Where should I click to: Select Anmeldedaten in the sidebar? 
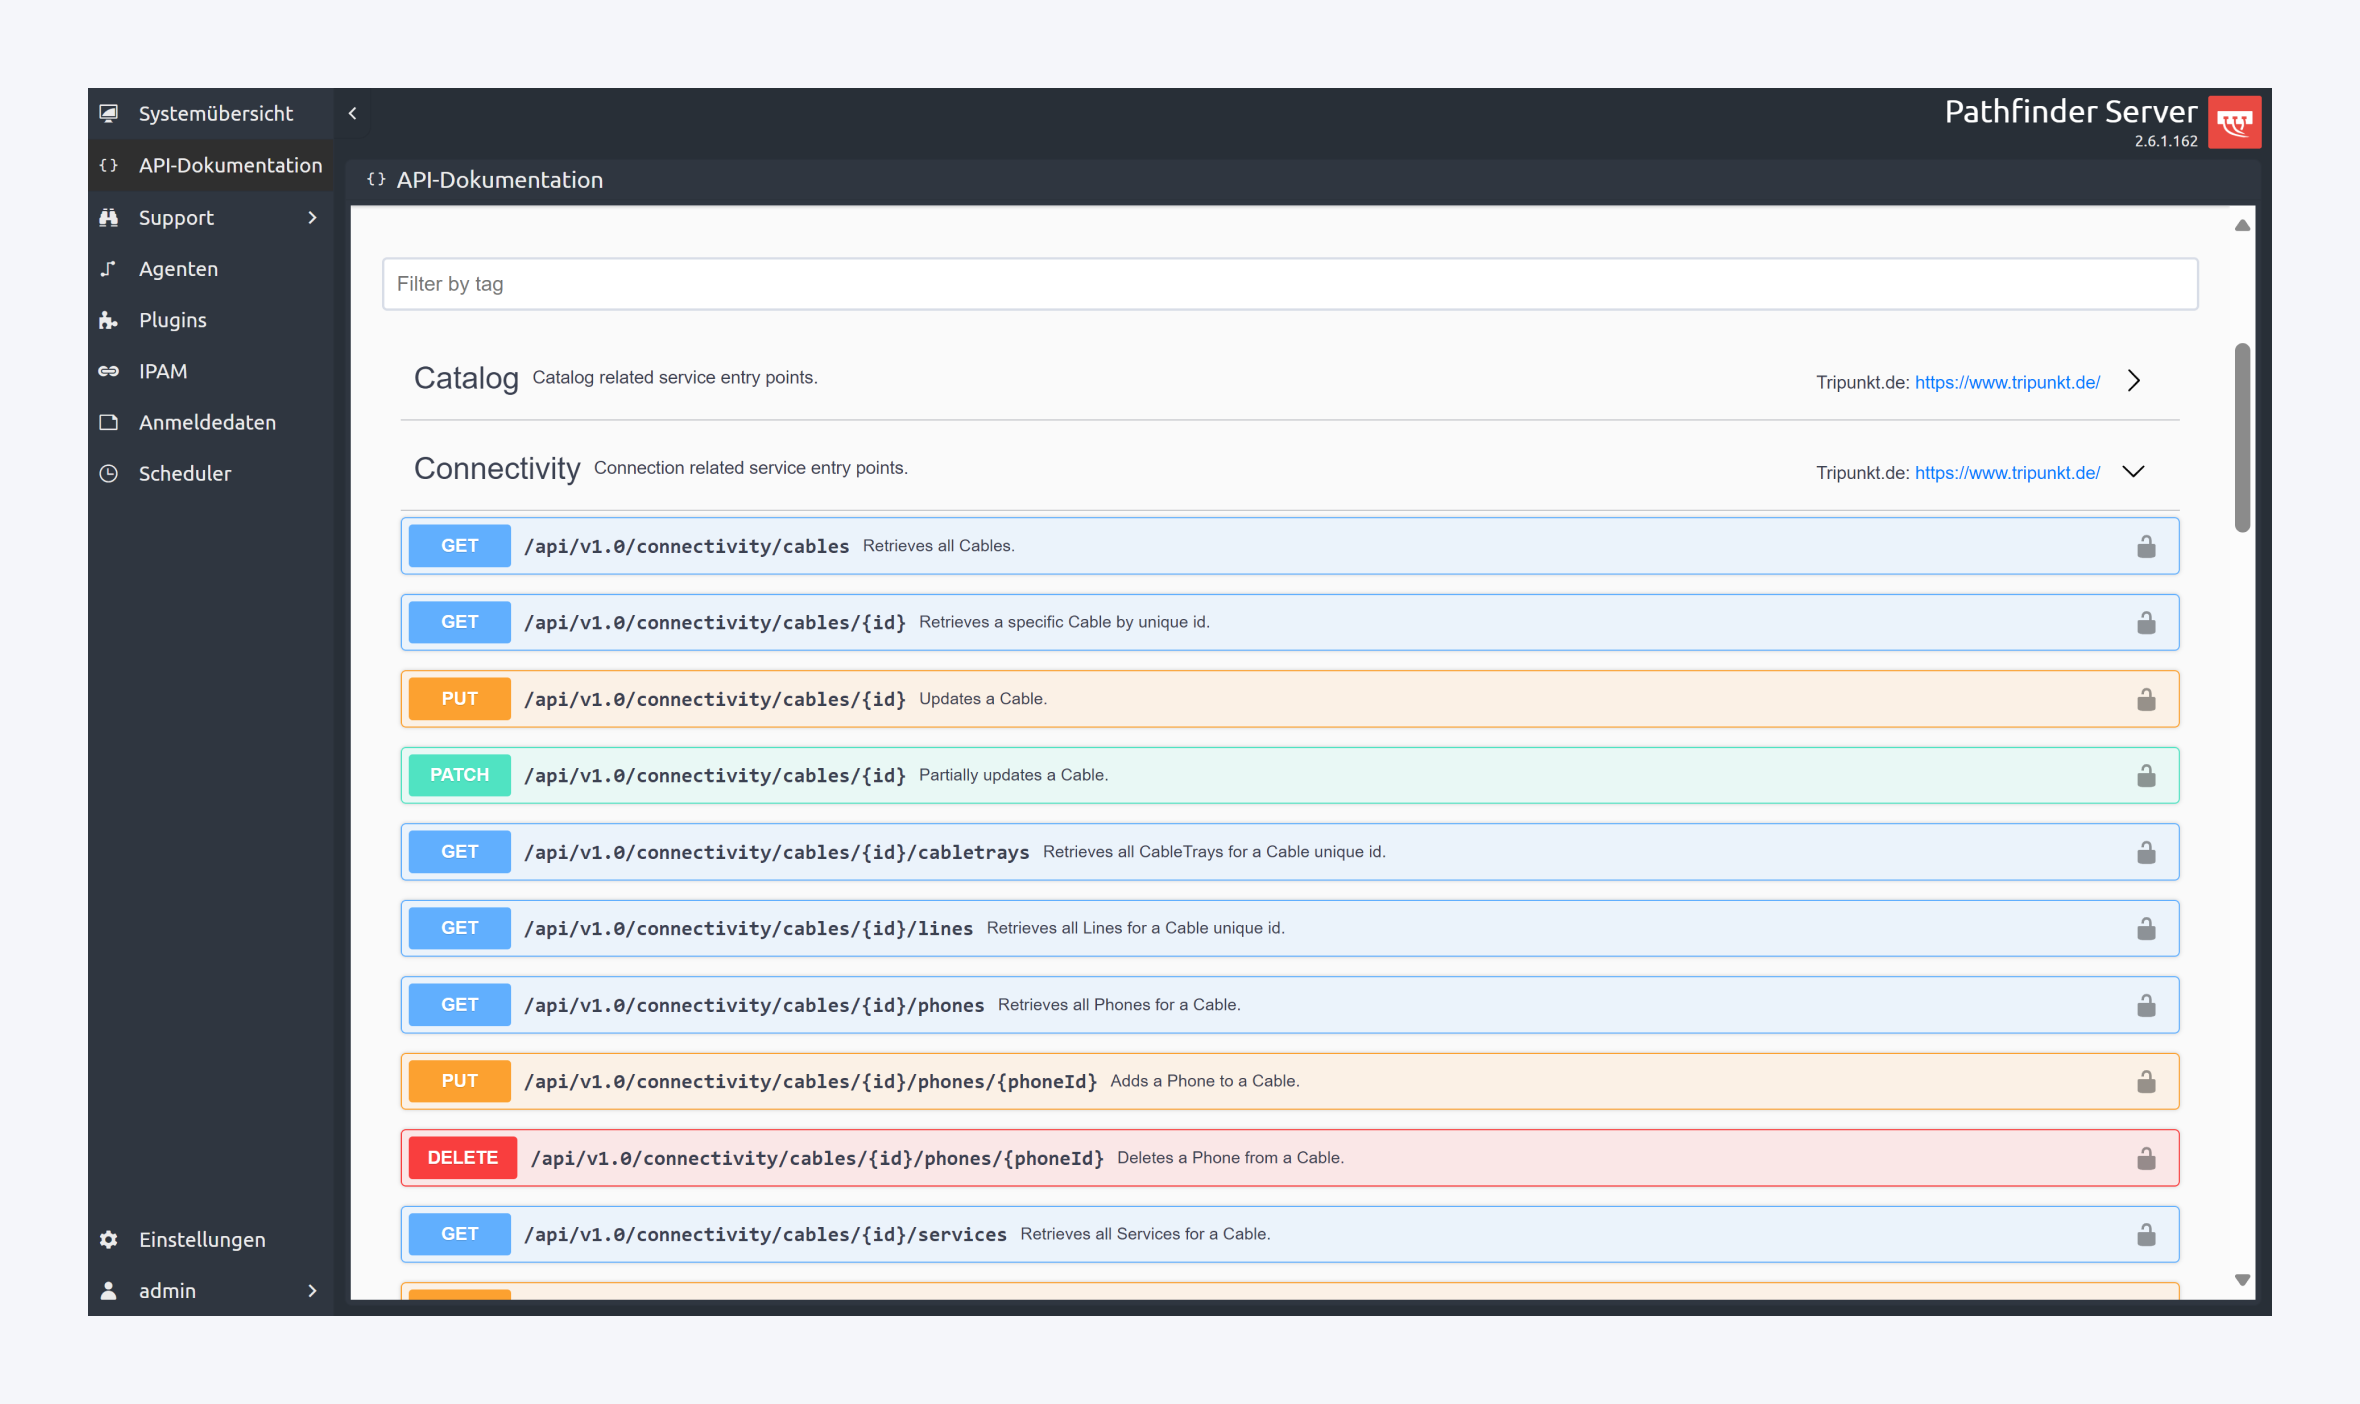[x=109, y=422]
